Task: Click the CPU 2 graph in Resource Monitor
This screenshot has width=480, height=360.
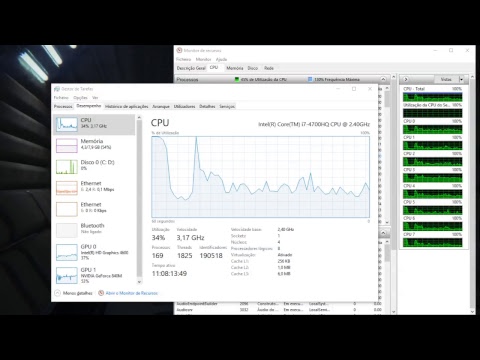Action: click(432, 162)
